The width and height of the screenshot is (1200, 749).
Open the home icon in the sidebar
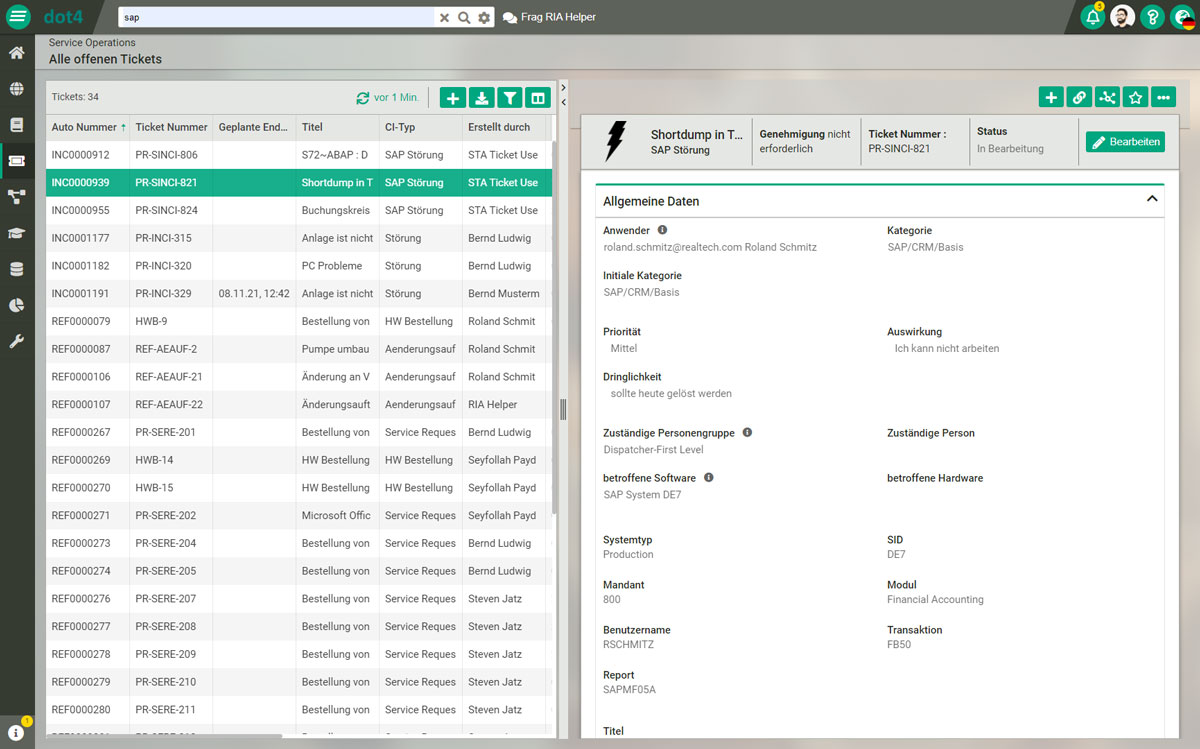tap(15, 52)
